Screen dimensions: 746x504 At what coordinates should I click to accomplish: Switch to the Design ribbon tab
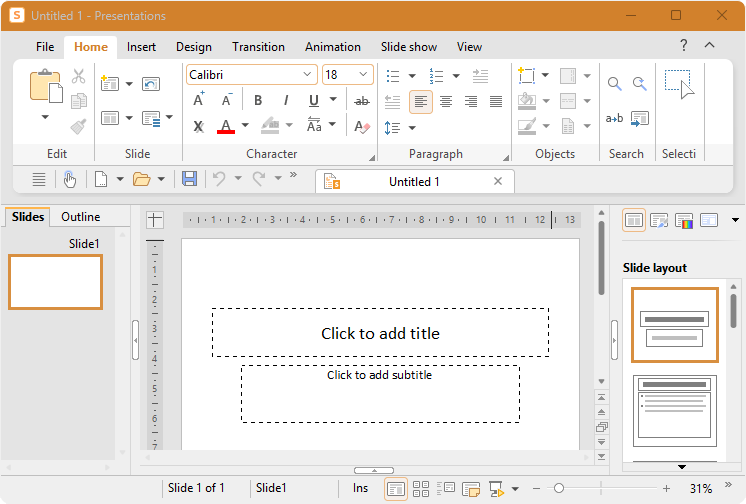click(x=194, y=47)
